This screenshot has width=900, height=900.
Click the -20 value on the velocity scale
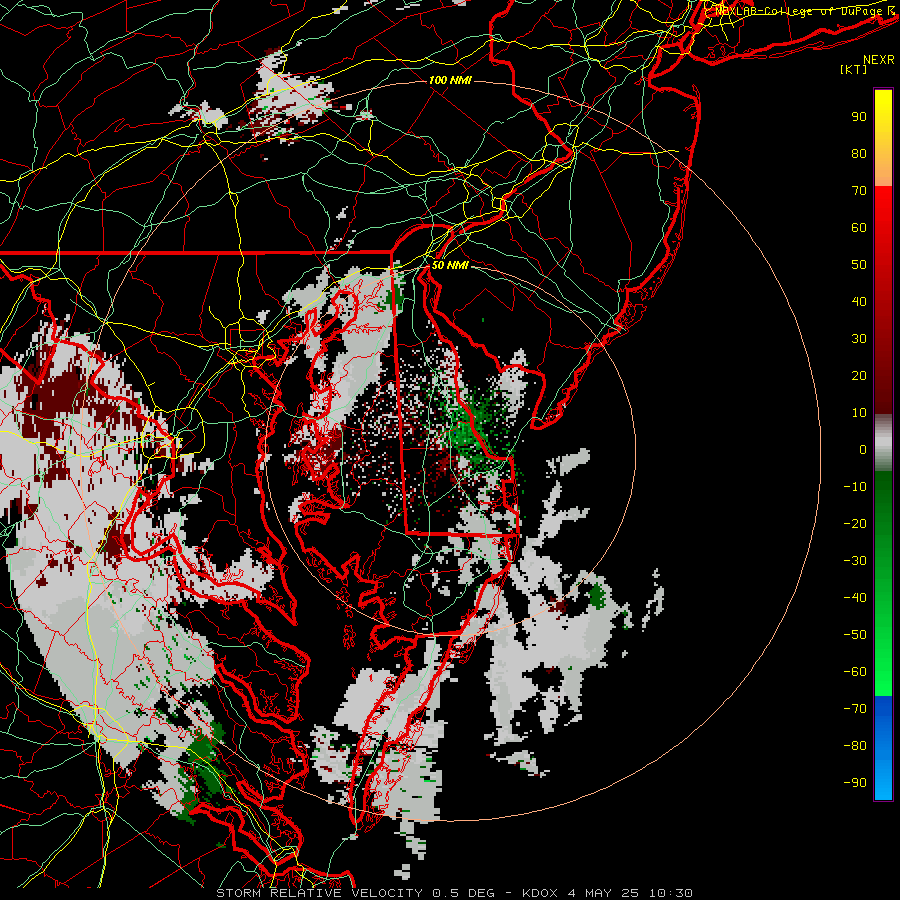tap(855, 524)
